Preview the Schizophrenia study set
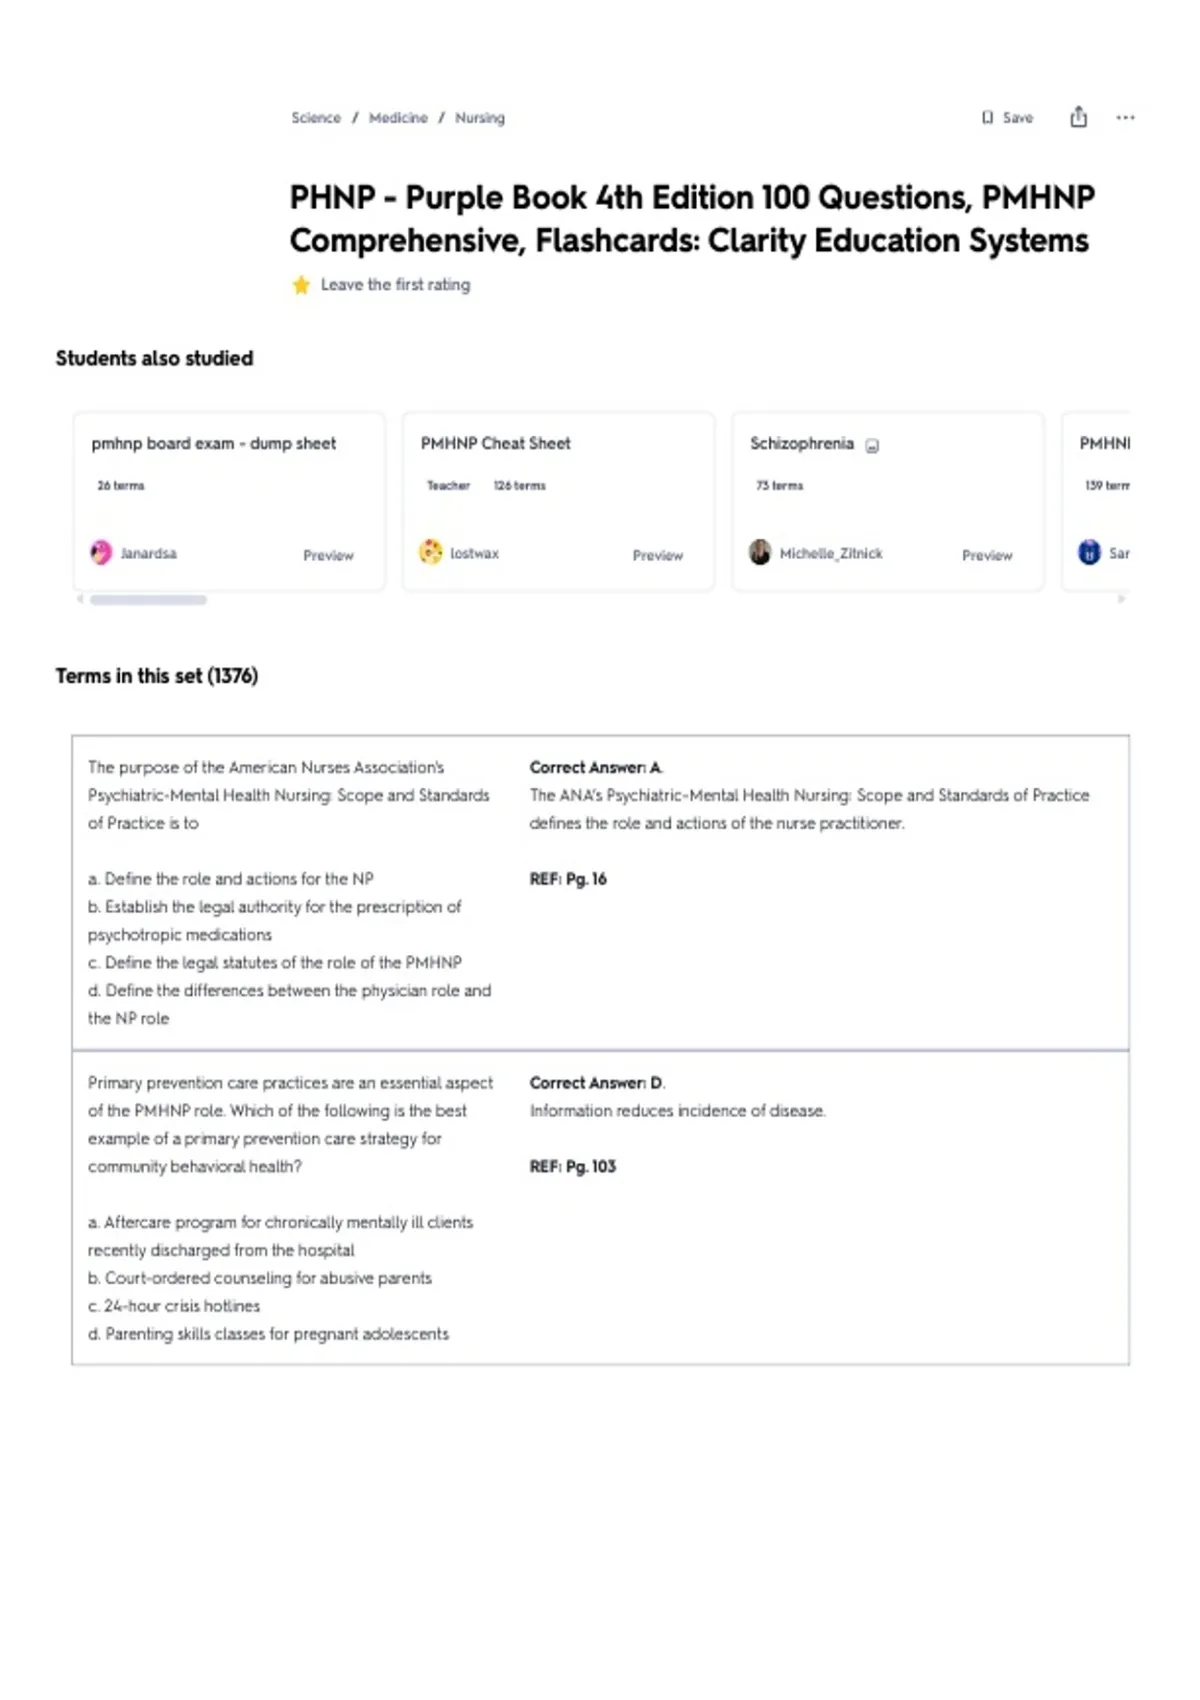Viewport: 1200px width, 1700px height. click(x=986, y=555)
